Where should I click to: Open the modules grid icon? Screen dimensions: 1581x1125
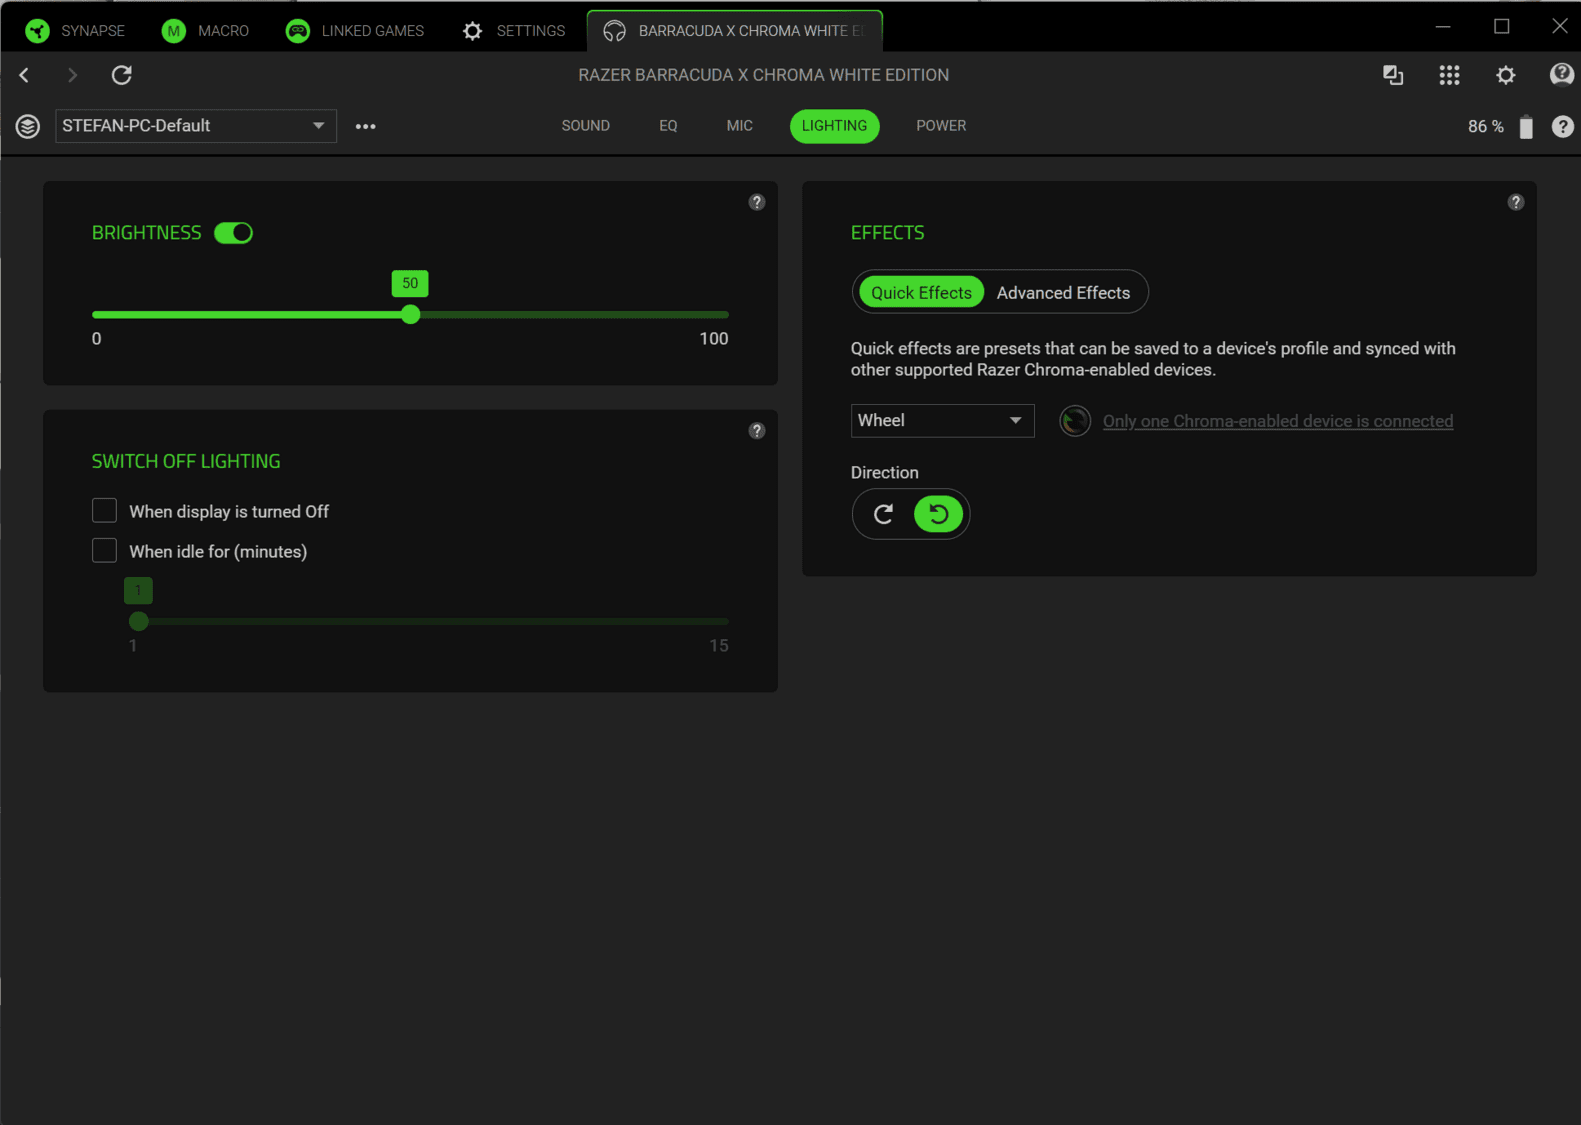tap(1449, 75)
